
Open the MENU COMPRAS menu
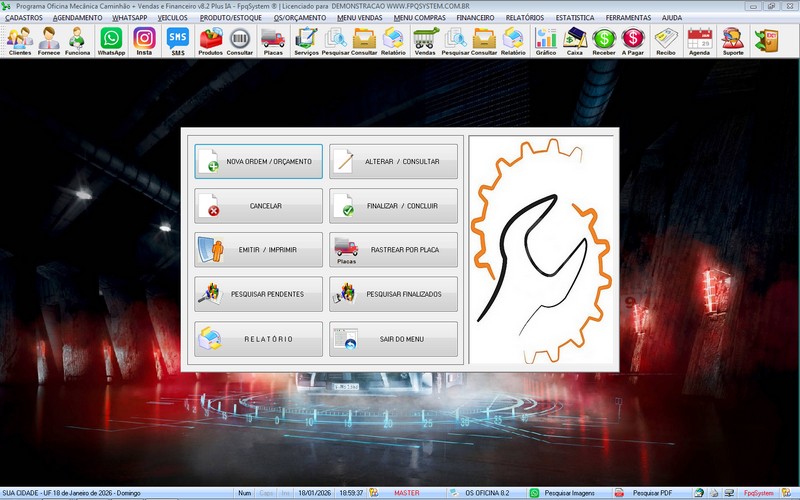click(x=419, y=17)
